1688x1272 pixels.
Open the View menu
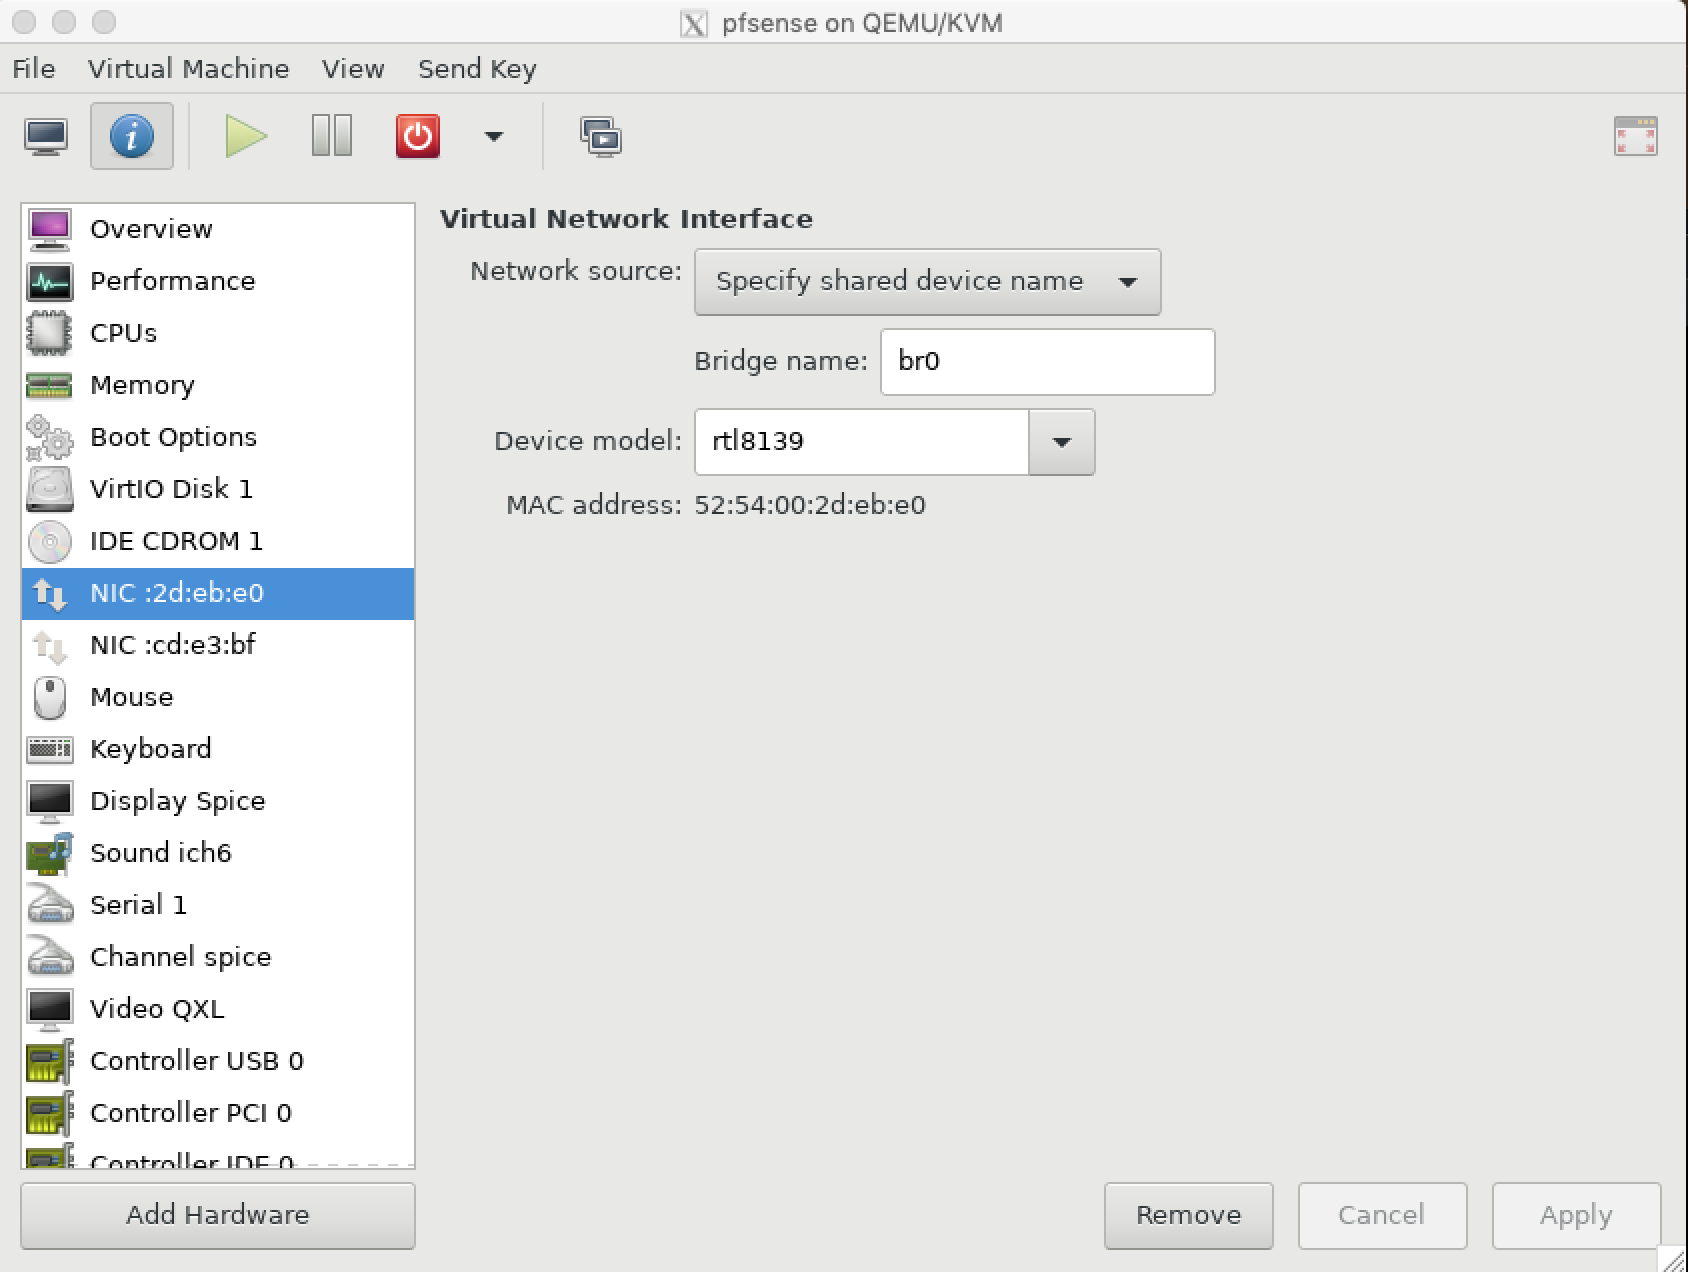coord(353,68)
